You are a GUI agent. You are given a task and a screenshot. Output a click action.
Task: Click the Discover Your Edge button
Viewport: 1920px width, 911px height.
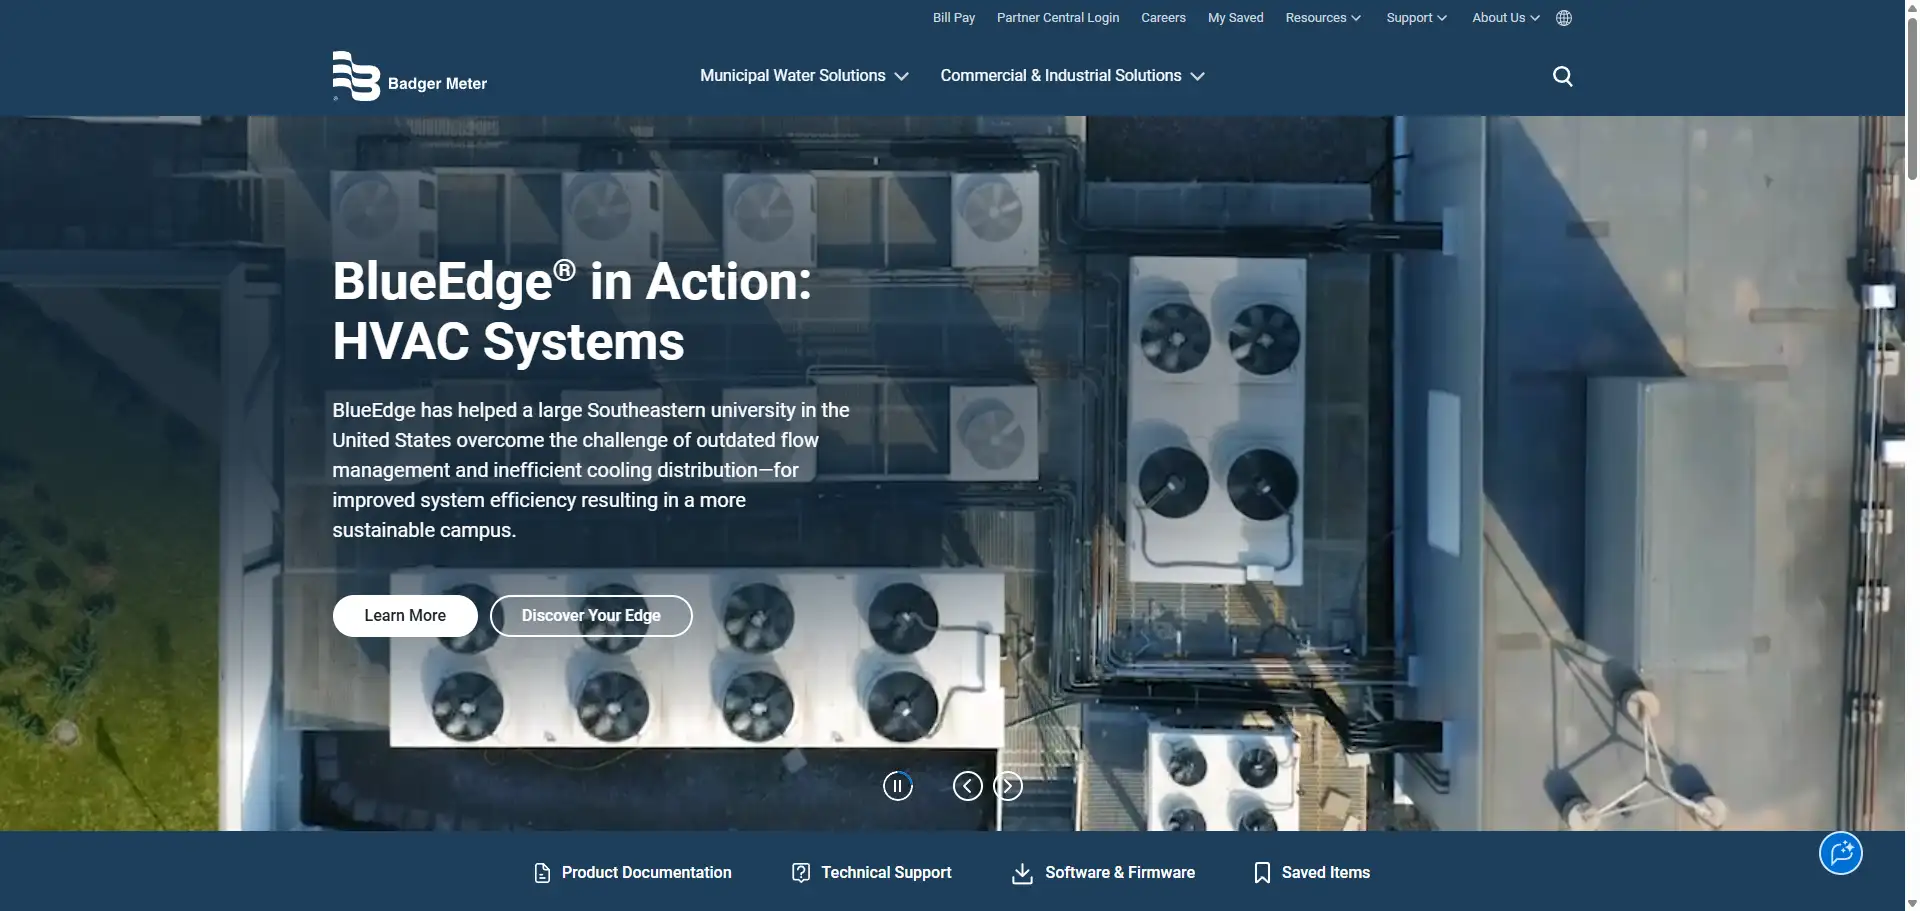click(591, 616)
